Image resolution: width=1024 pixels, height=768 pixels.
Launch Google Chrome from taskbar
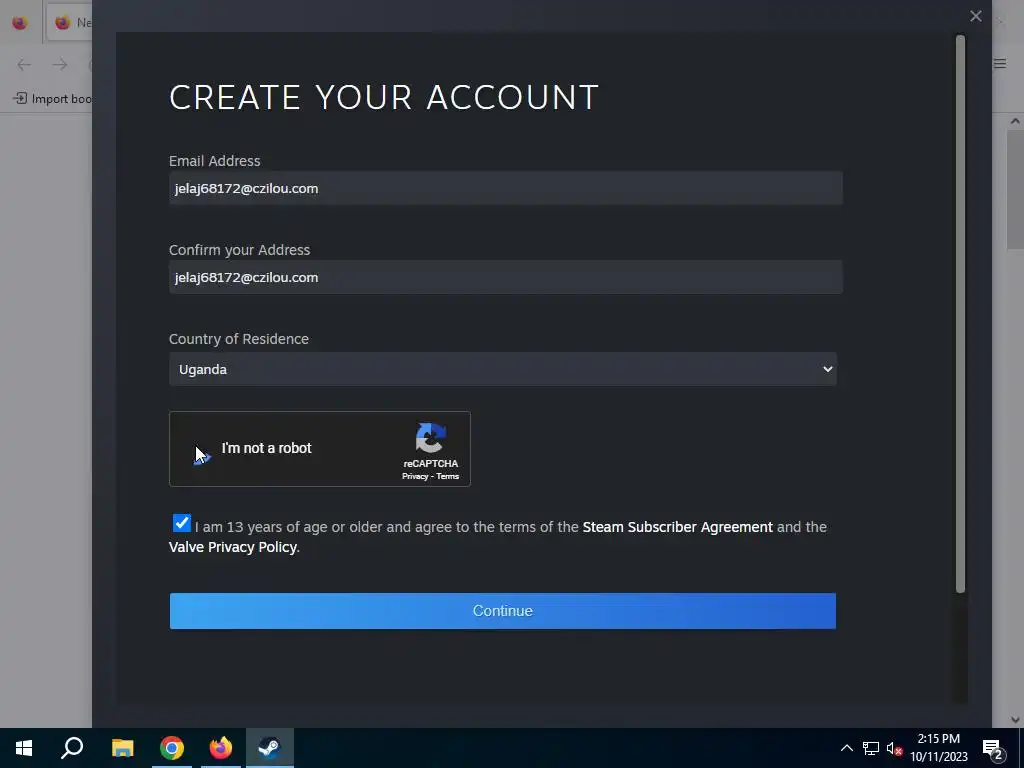(x=172, y=748)
